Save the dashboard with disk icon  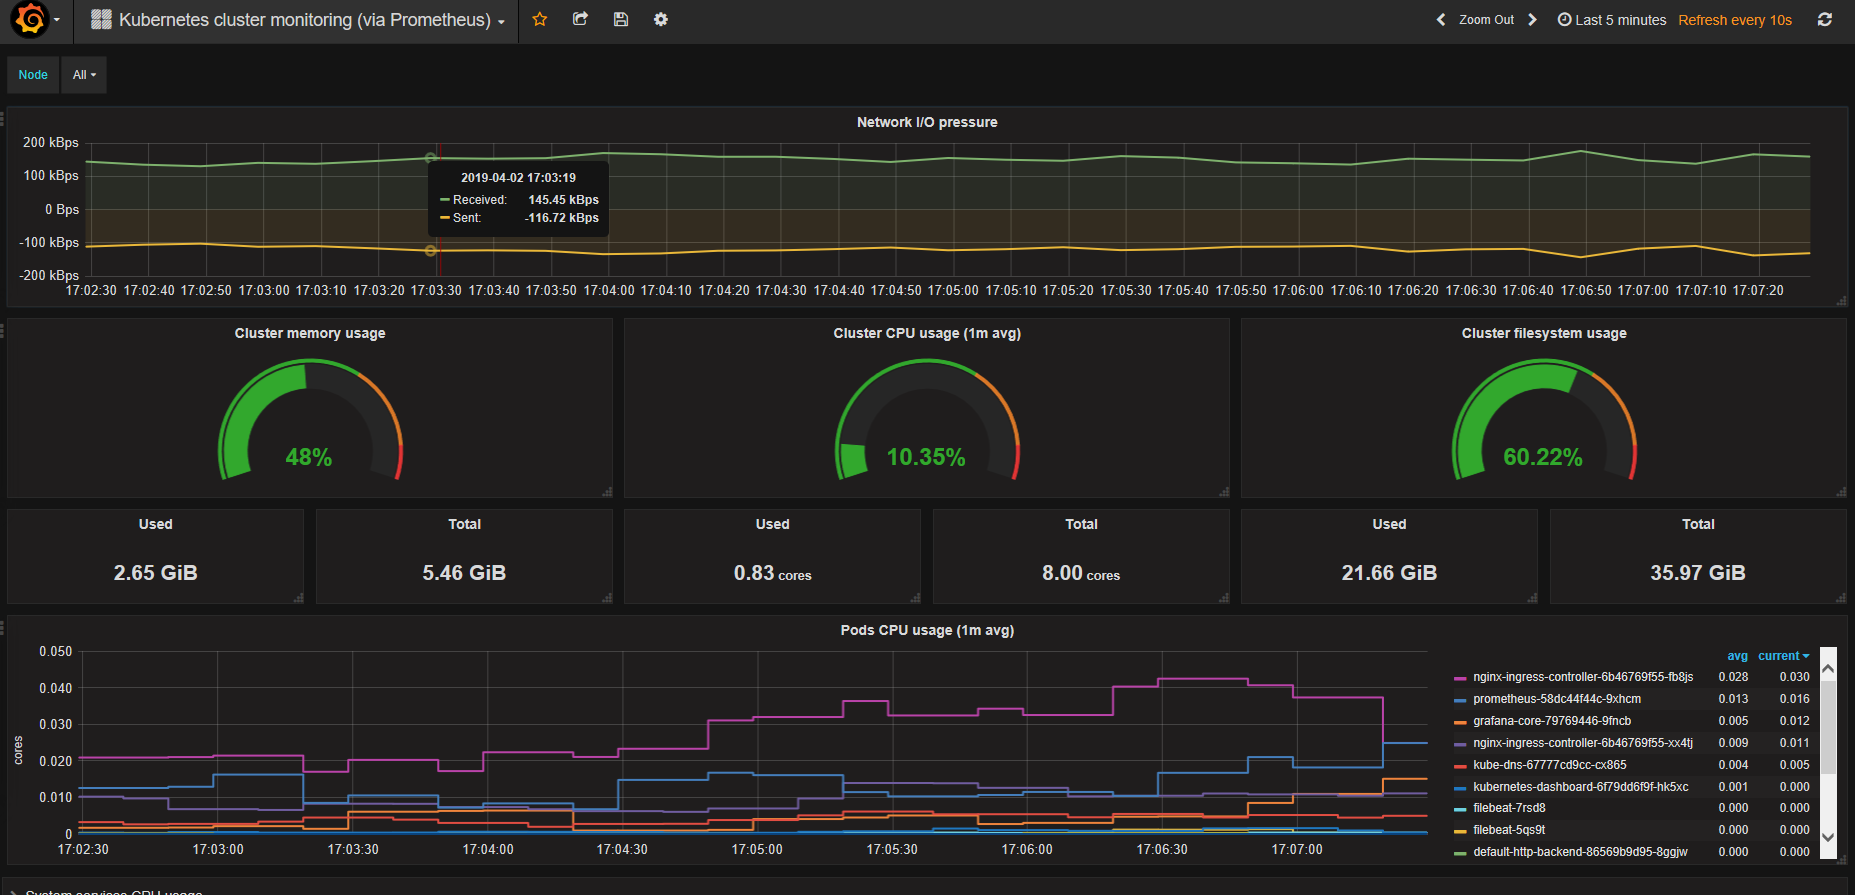coord(621,19)
